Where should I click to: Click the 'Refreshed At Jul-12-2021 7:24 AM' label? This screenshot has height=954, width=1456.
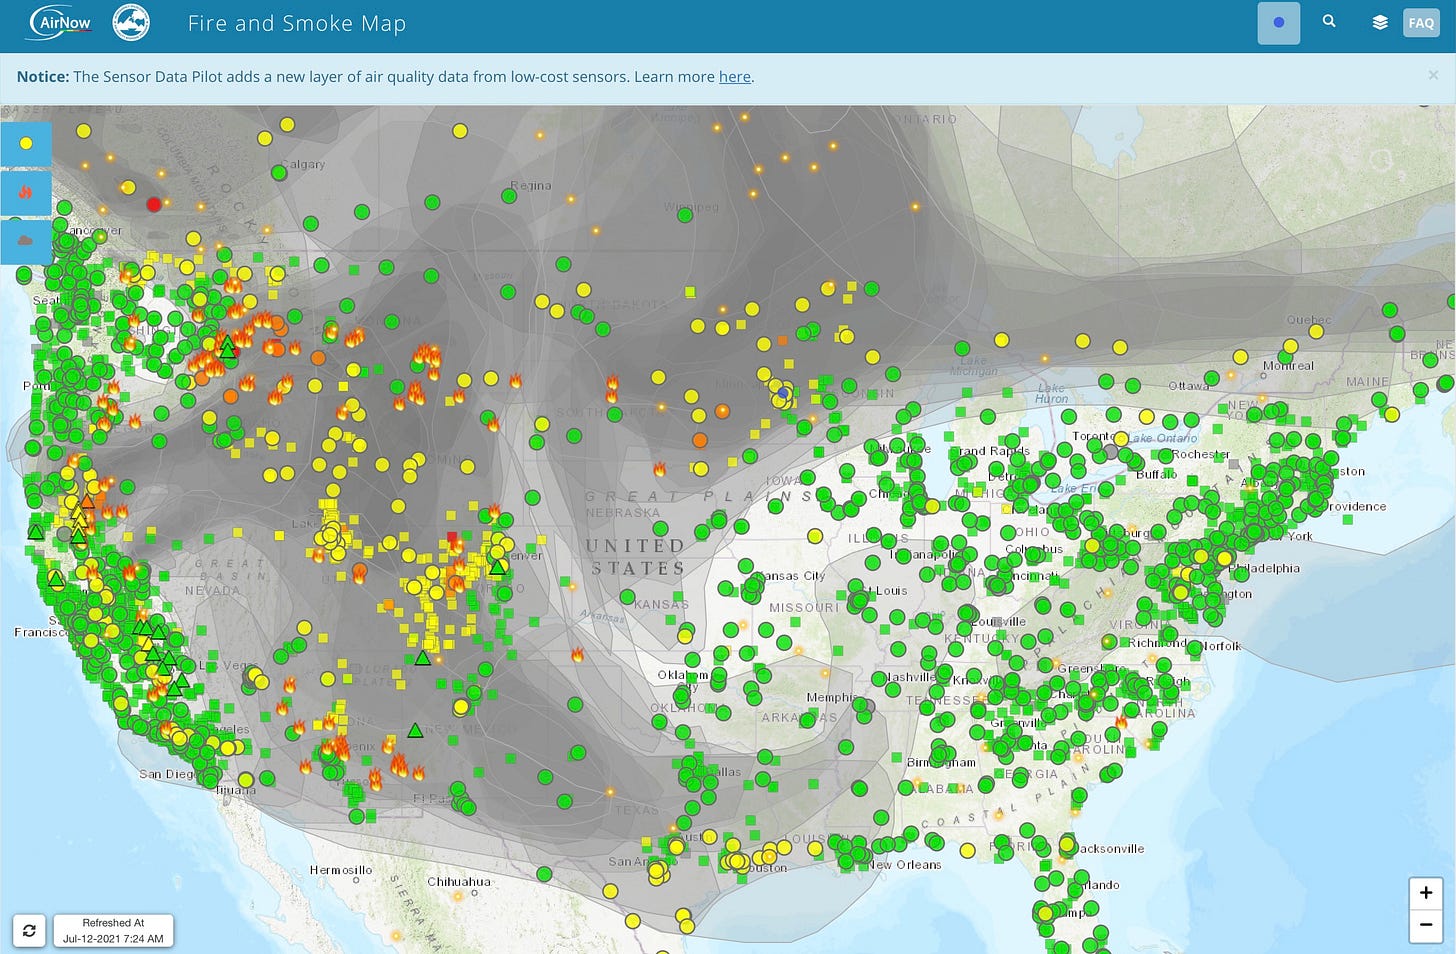pyautogui.click(x=113, y=931)
